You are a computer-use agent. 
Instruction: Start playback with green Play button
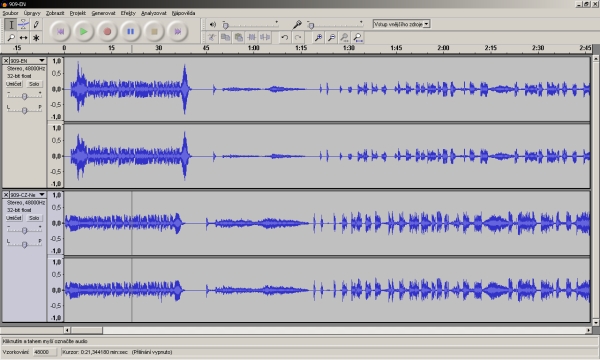pos(83,31)
